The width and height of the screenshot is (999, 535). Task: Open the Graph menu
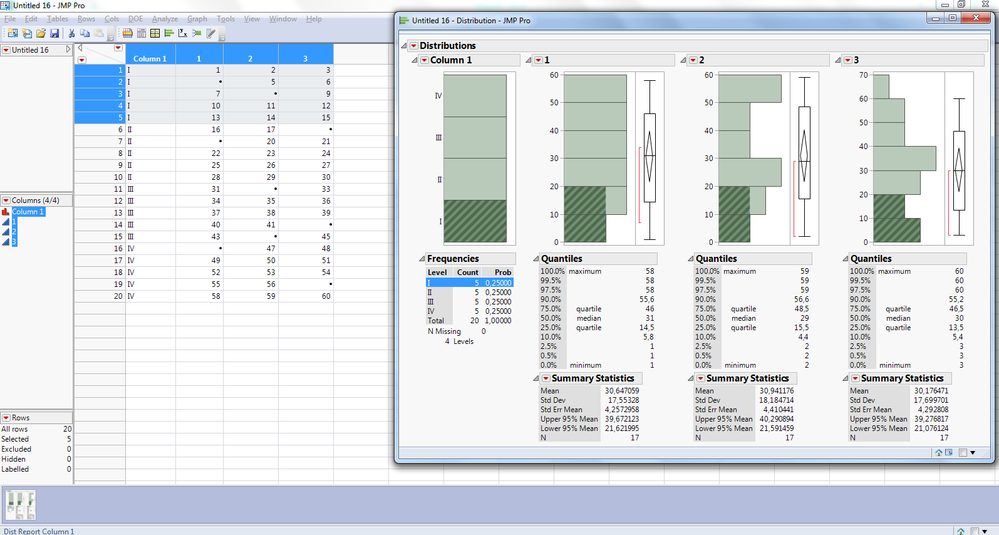pyautogui.click(x=196, y=19)
